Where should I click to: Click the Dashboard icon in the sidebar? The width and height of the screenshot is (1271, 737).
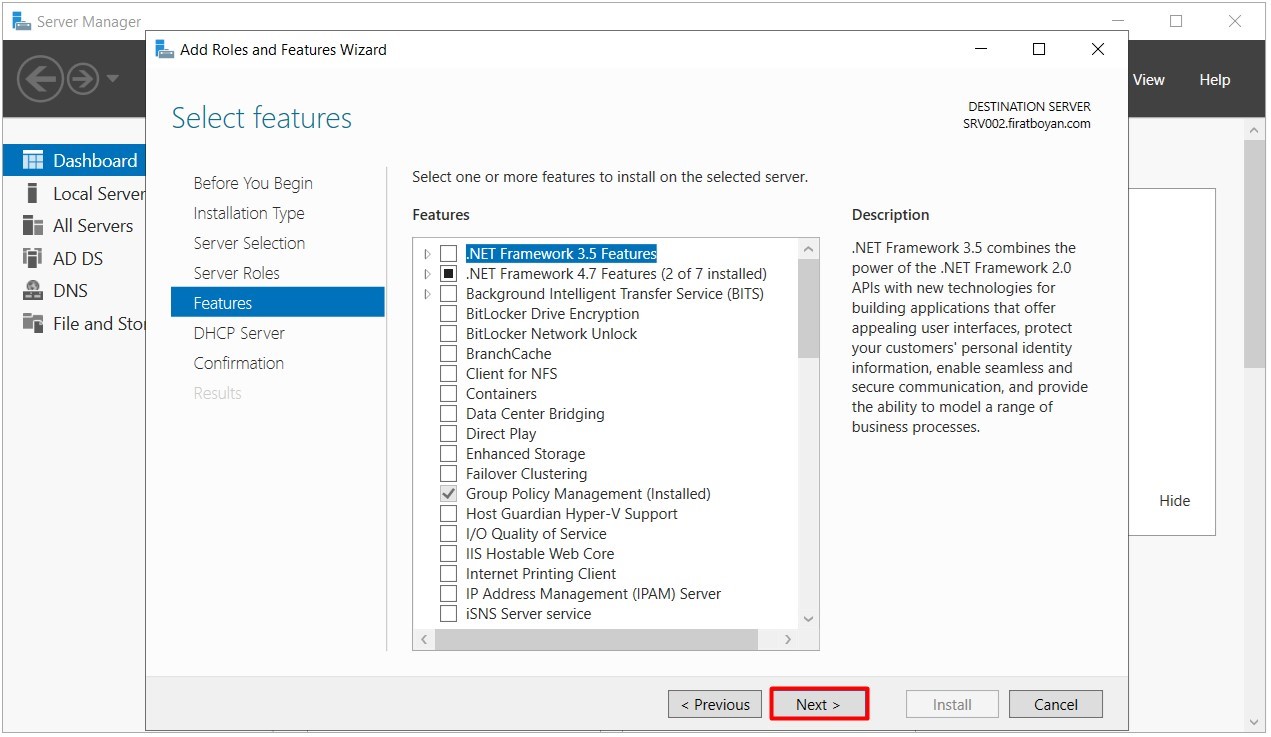click(x=33, y=160)
